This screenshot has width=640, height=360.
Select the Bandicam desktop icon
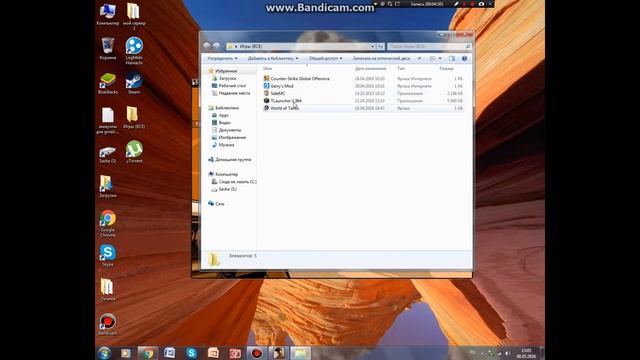[x=108, y=324]
